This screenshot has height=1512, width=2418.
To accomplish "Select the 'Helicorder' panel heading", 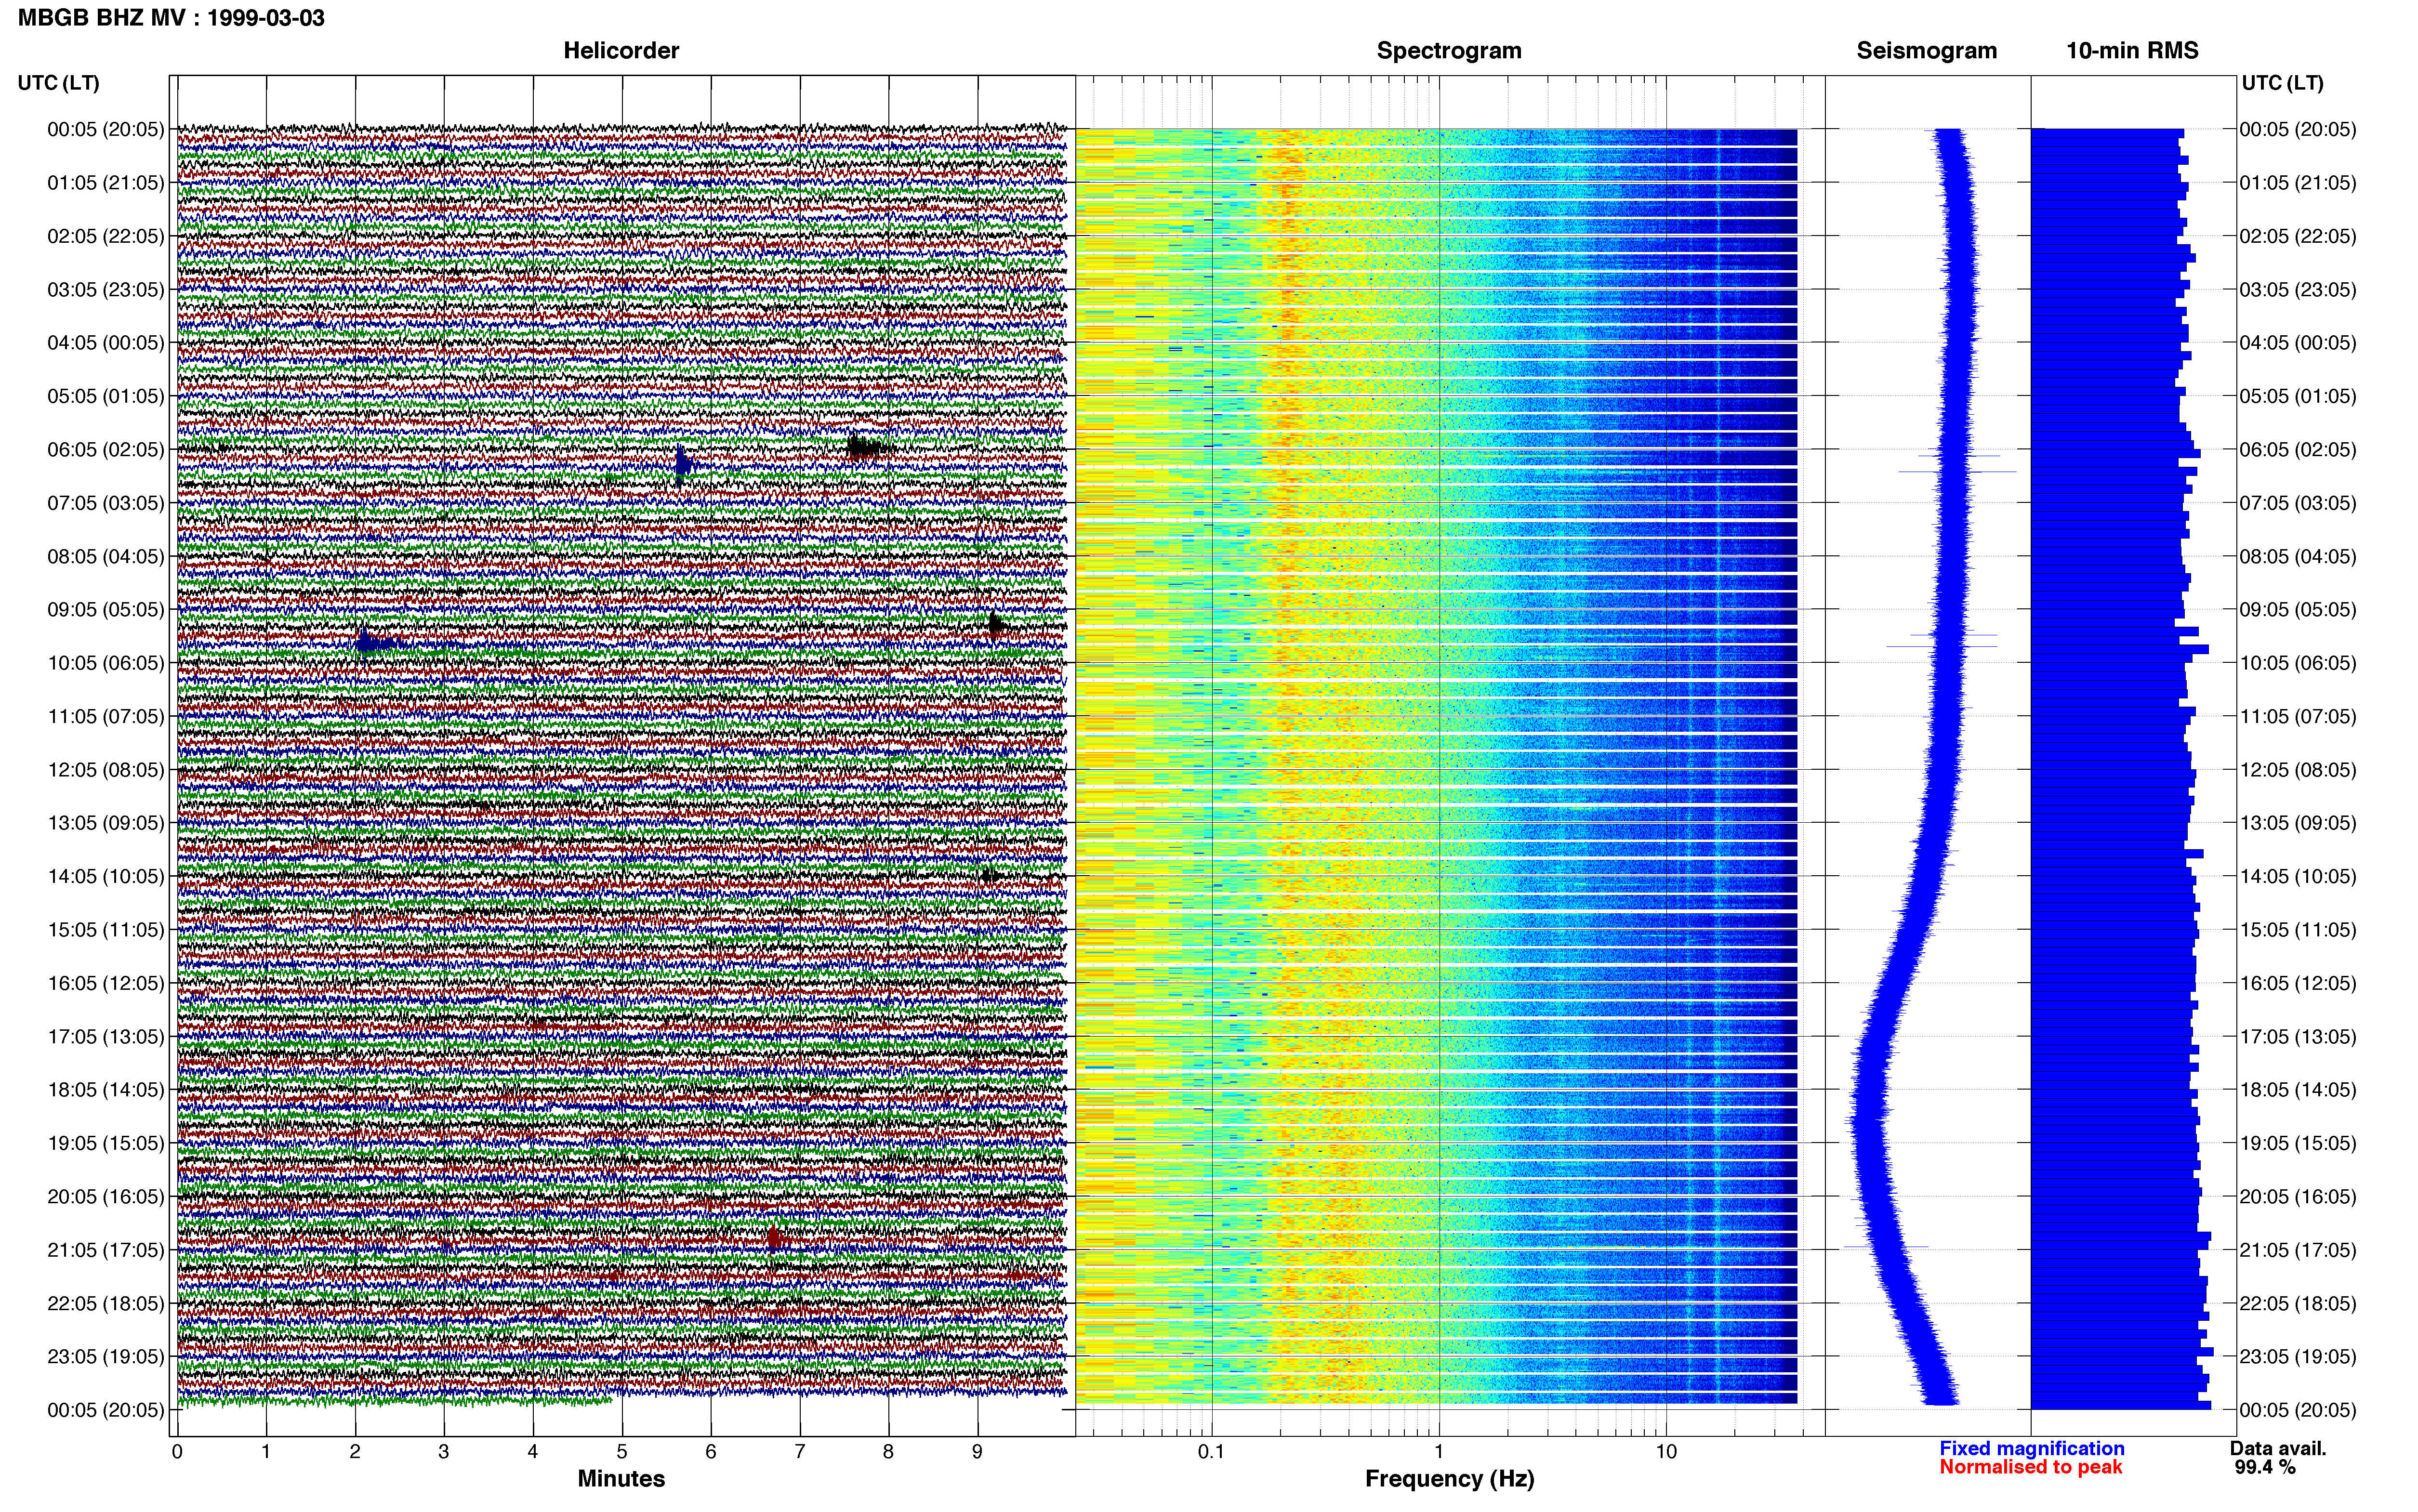I will tap(621, 51).
